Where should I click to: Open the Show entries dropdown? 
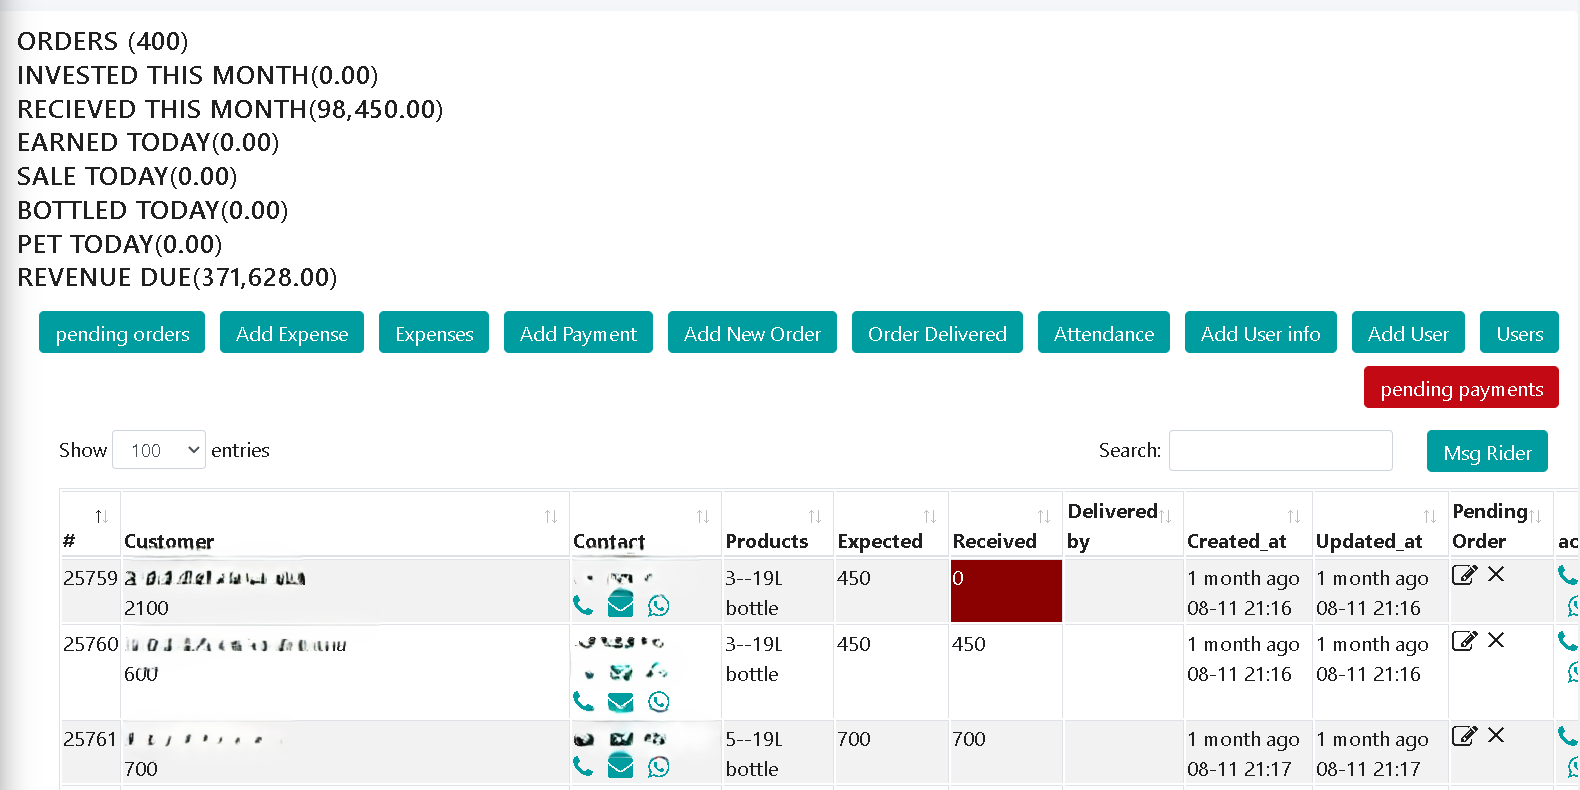pyautogui.click(x=159, y=450)
